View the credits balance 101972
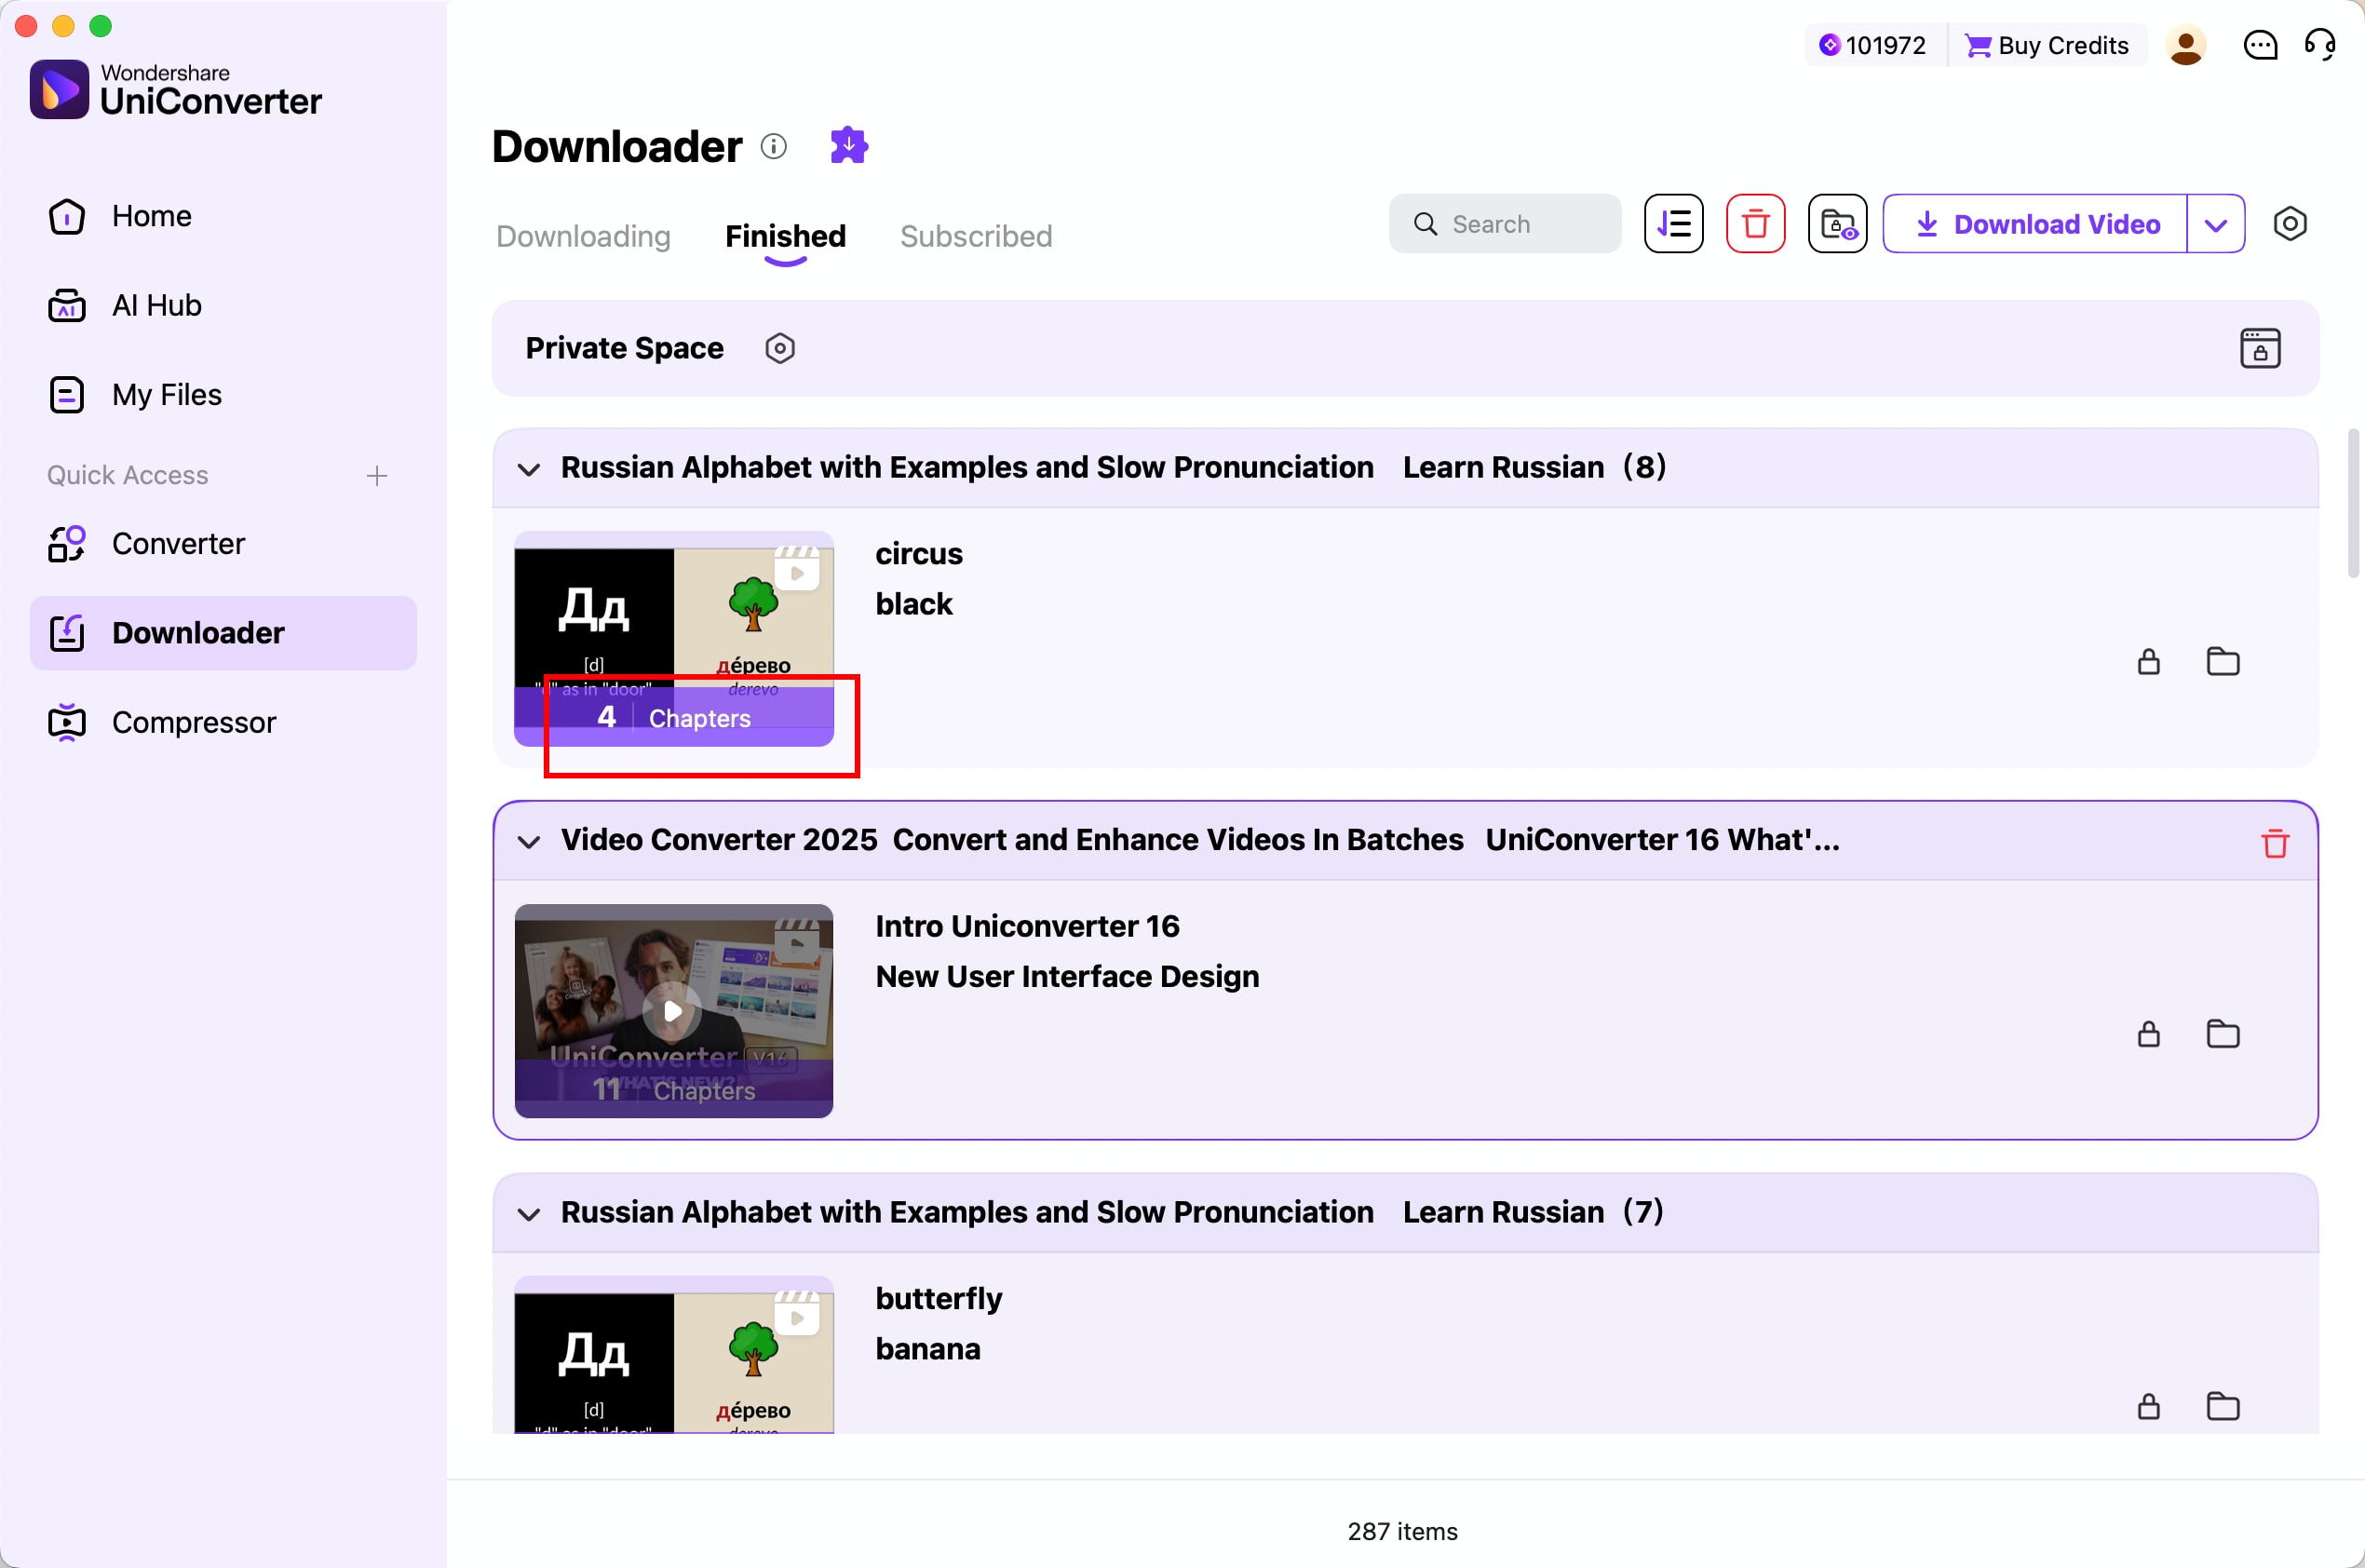This screenshot has width=2365, height=1568. pyautogui.click(x=1872, y=45)
